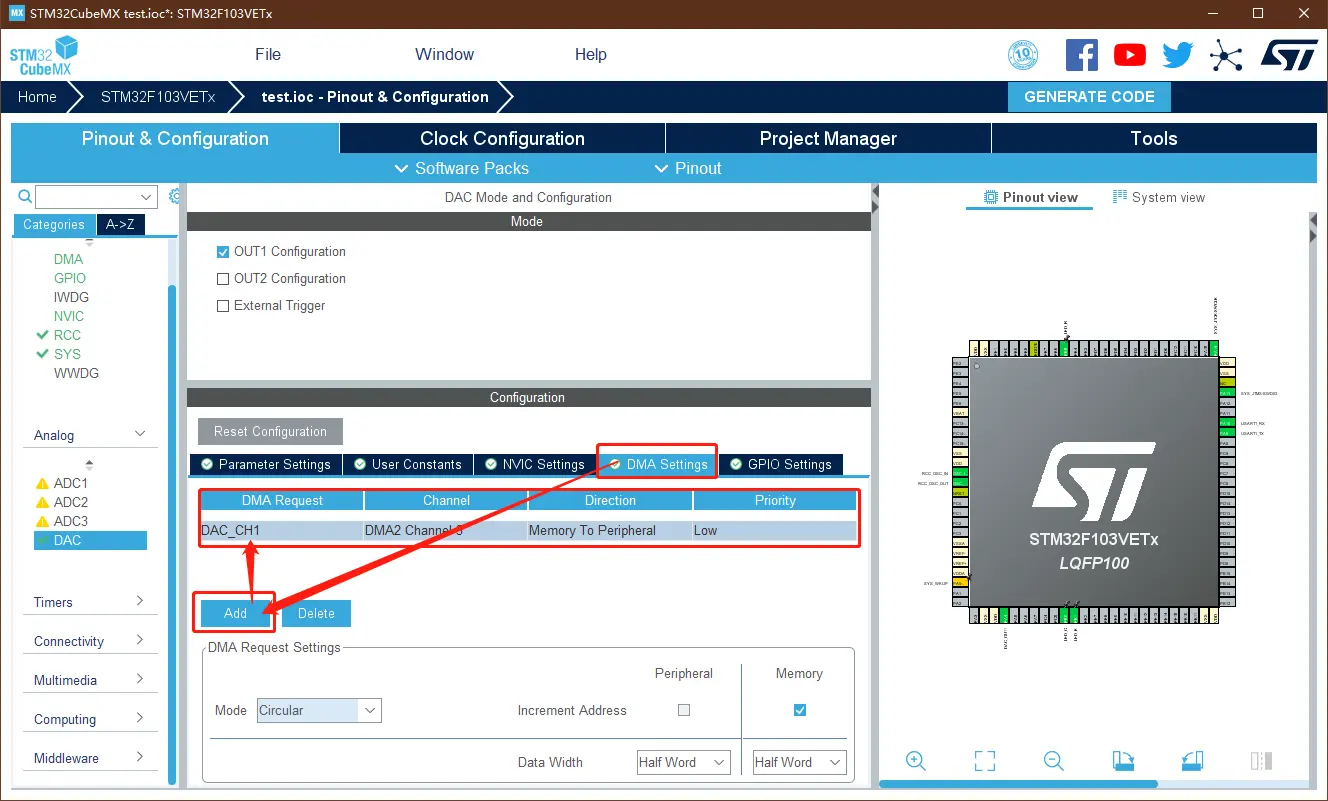This screenshot has height=801, width=1328.
Task: Open the File menu
Action: click(268, 54)
